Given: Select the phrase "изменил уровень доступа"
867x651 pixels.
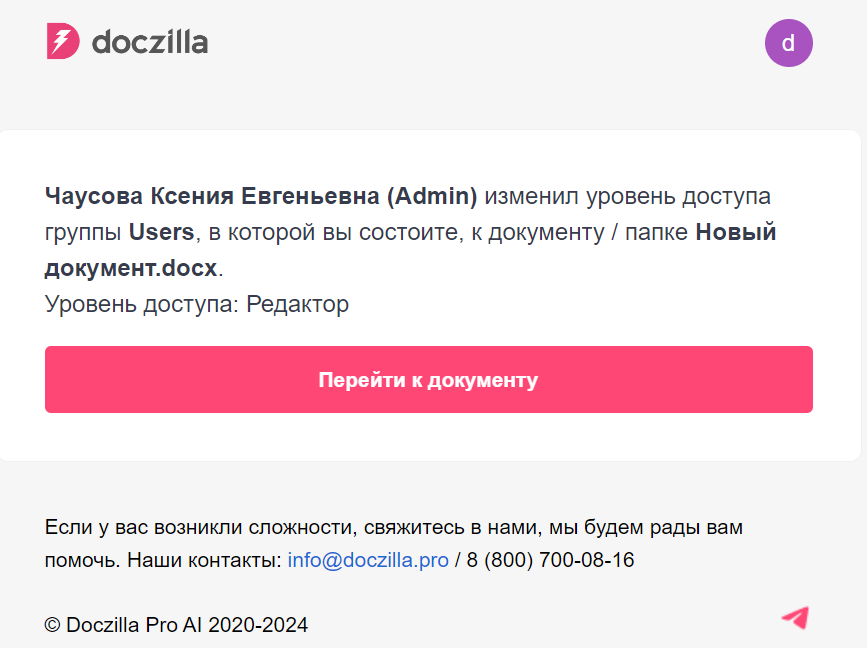Looking at the screenshot, I should point(628,196).
